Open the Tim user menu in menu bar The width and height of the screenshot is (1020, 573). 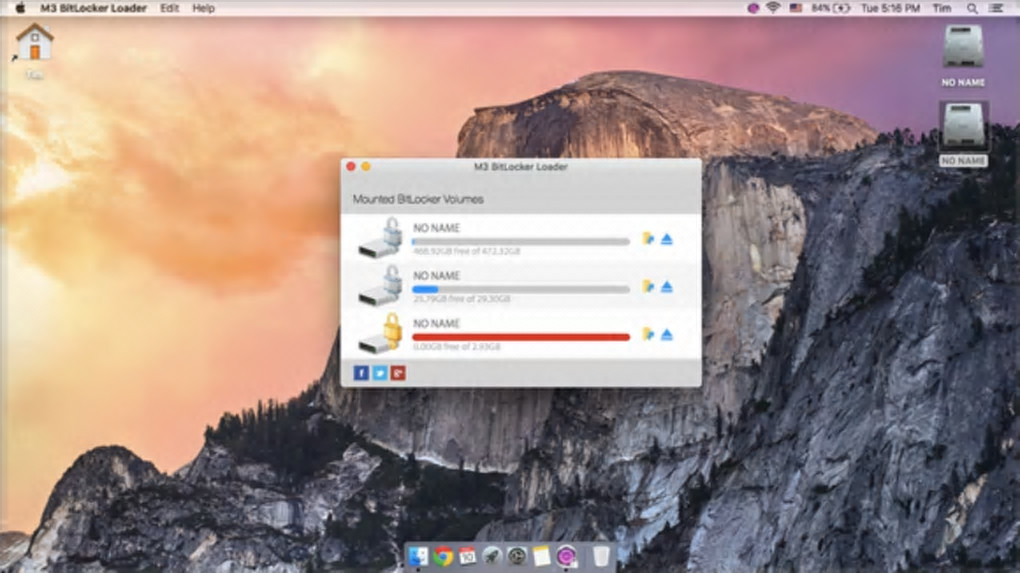[942, 8]
